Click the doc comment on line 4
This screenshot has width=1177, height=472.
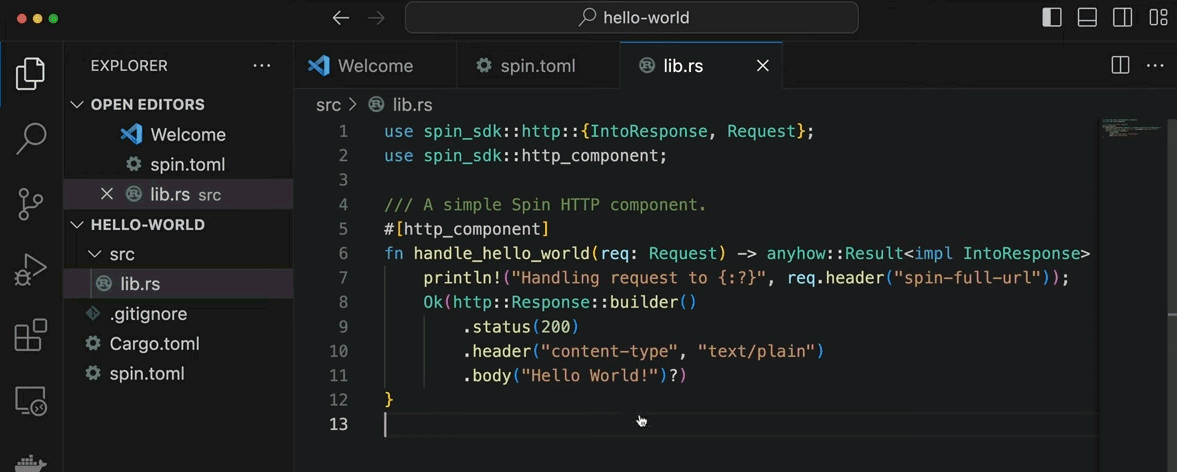(546, 205)
